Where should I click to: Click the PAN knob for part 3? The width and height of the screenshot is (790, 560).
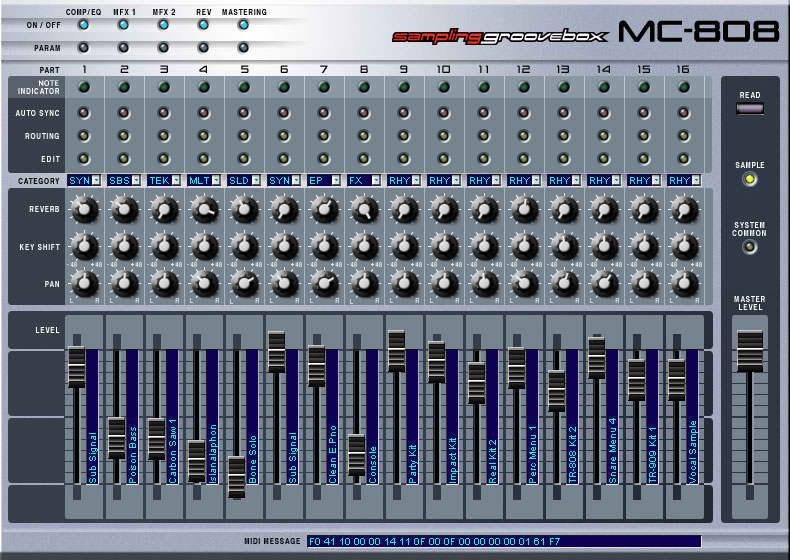[x=164, y=284]
